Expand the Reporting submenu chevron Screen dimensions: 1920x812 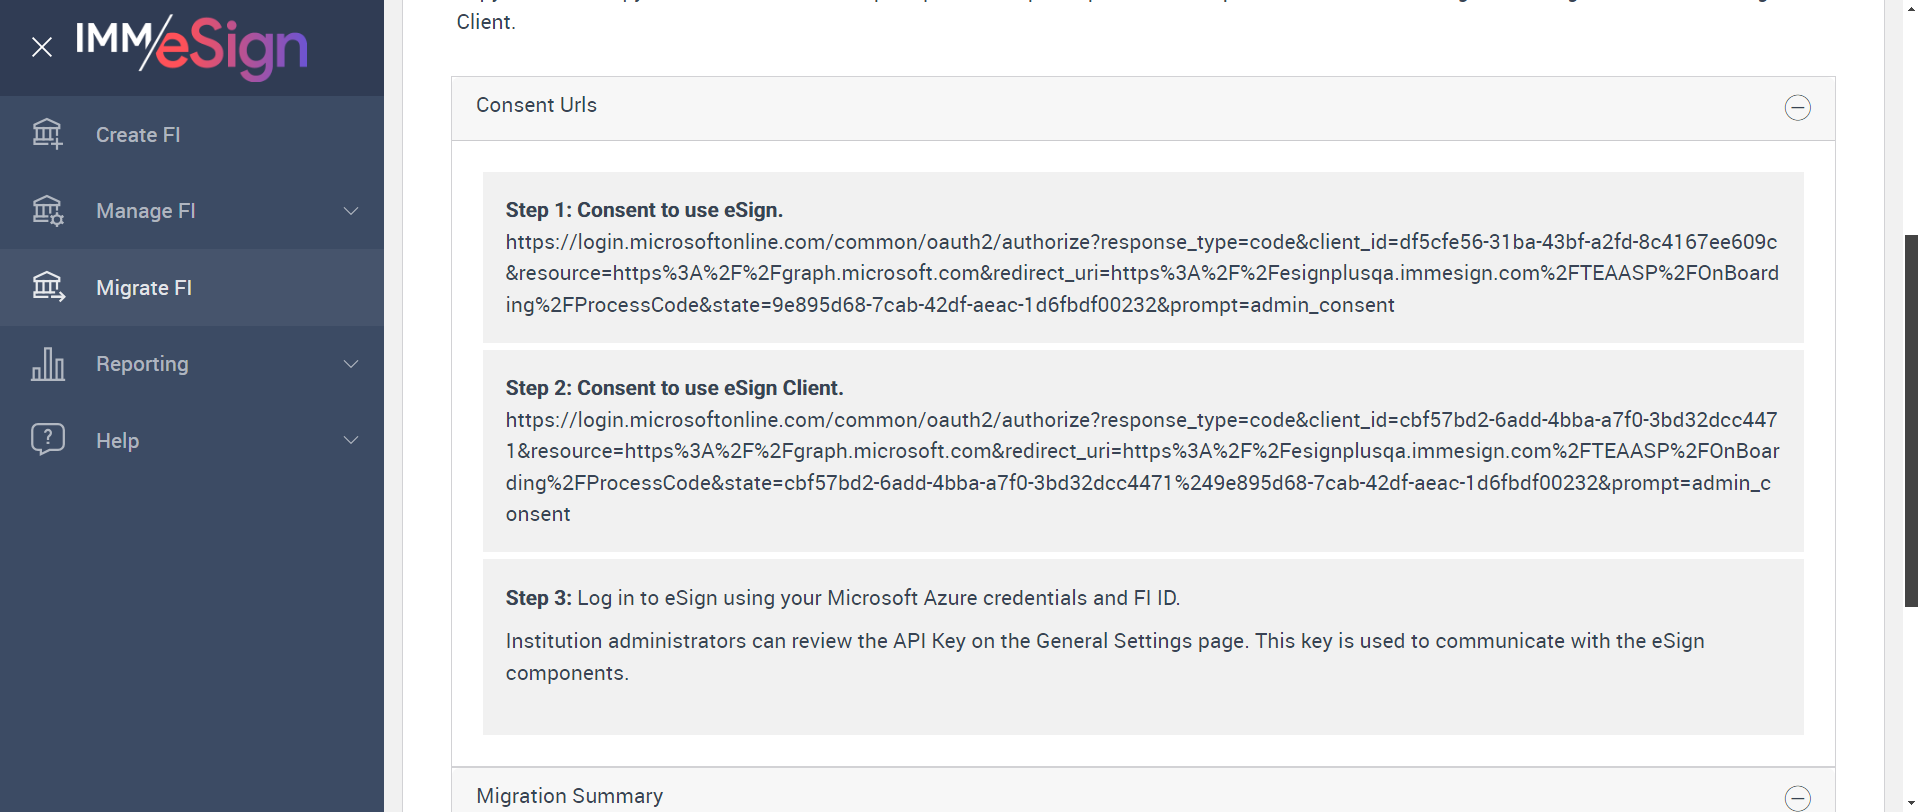351,364
